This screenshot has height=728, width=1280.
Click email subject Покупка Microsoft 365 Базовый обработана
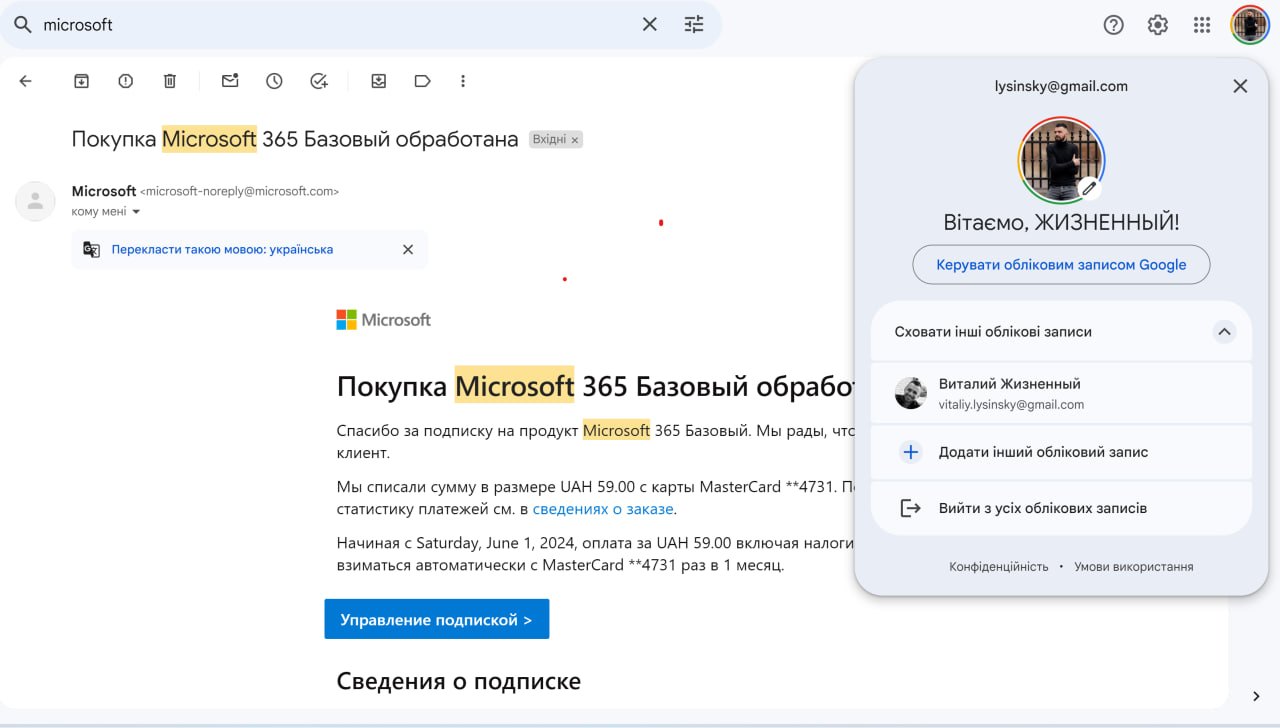(x=295, y=139)
